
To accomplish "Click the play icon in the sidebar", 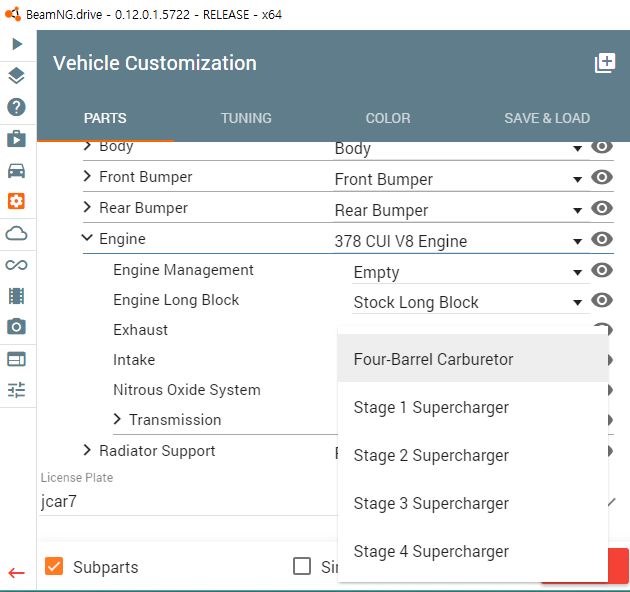I will point(17,44).
